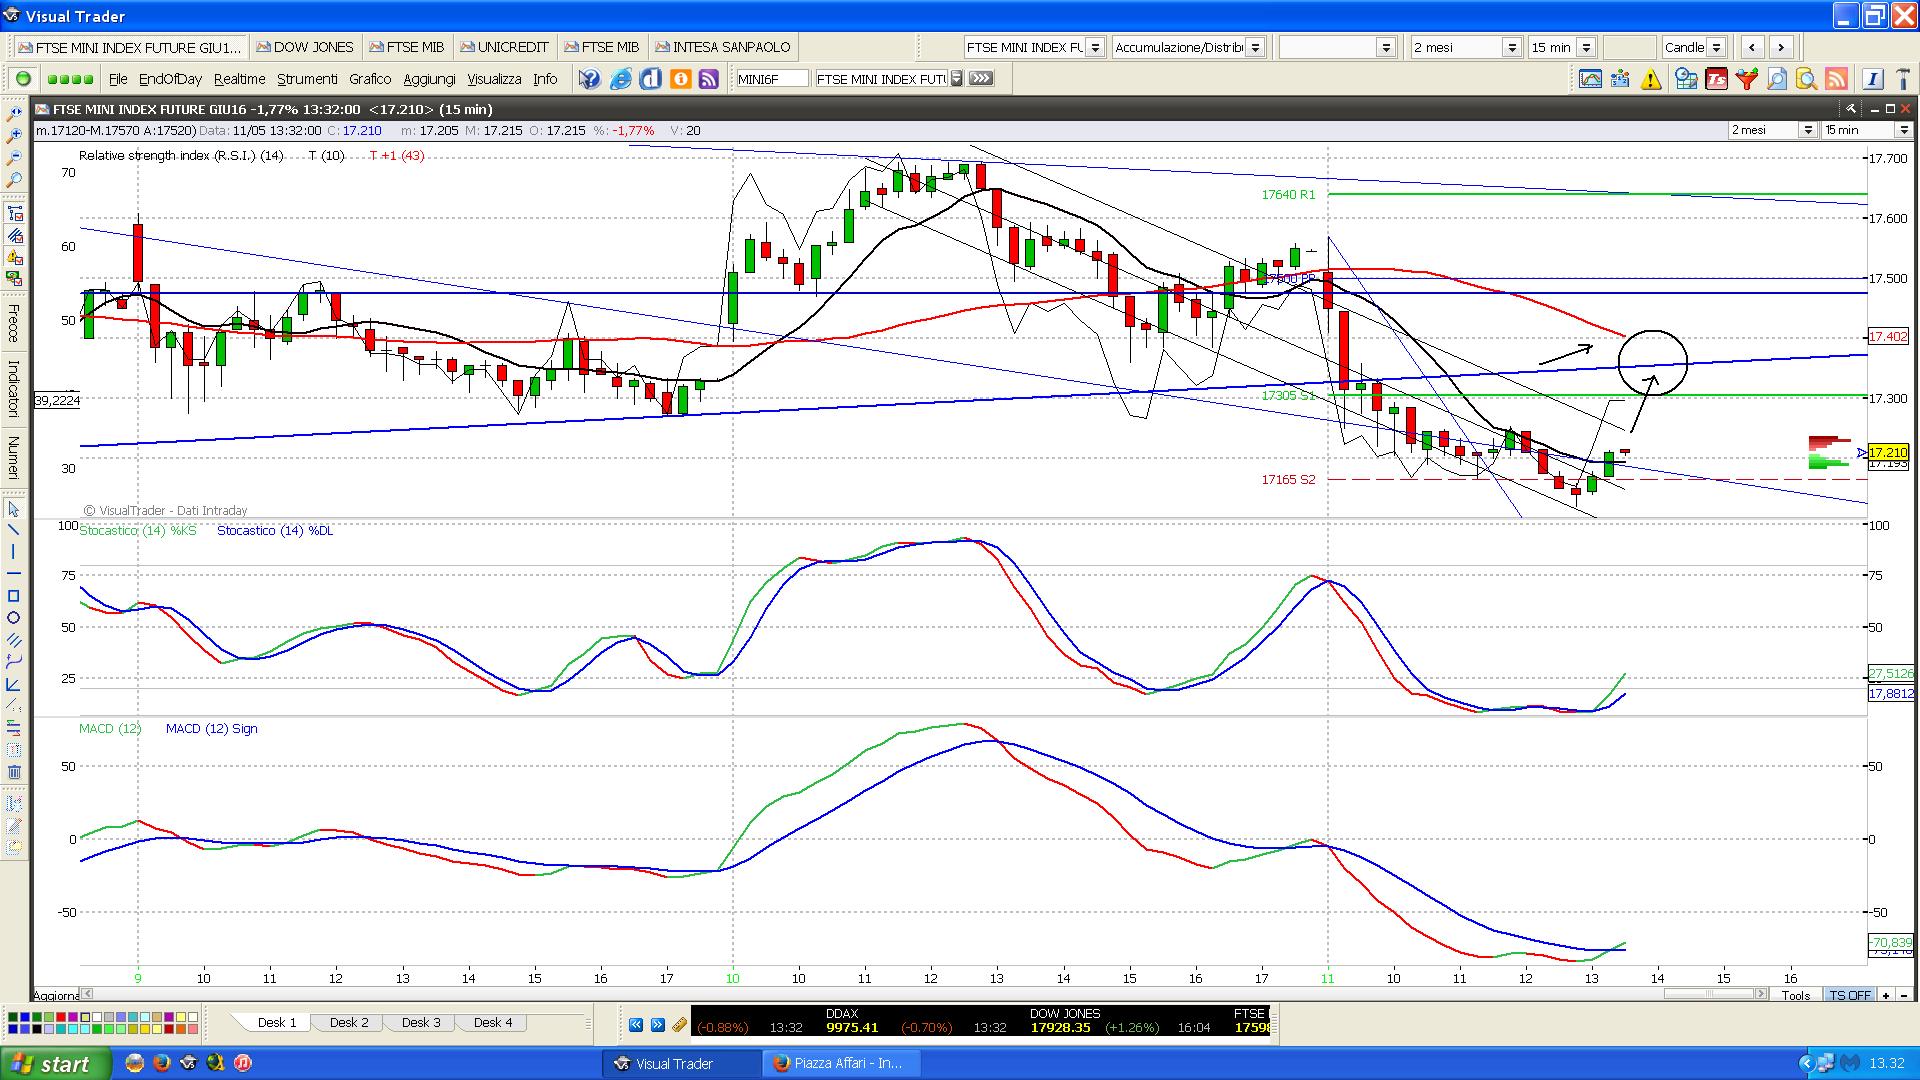Toggle the green connection status light
Screen dimensions: 1920x1080
(23, 79)
